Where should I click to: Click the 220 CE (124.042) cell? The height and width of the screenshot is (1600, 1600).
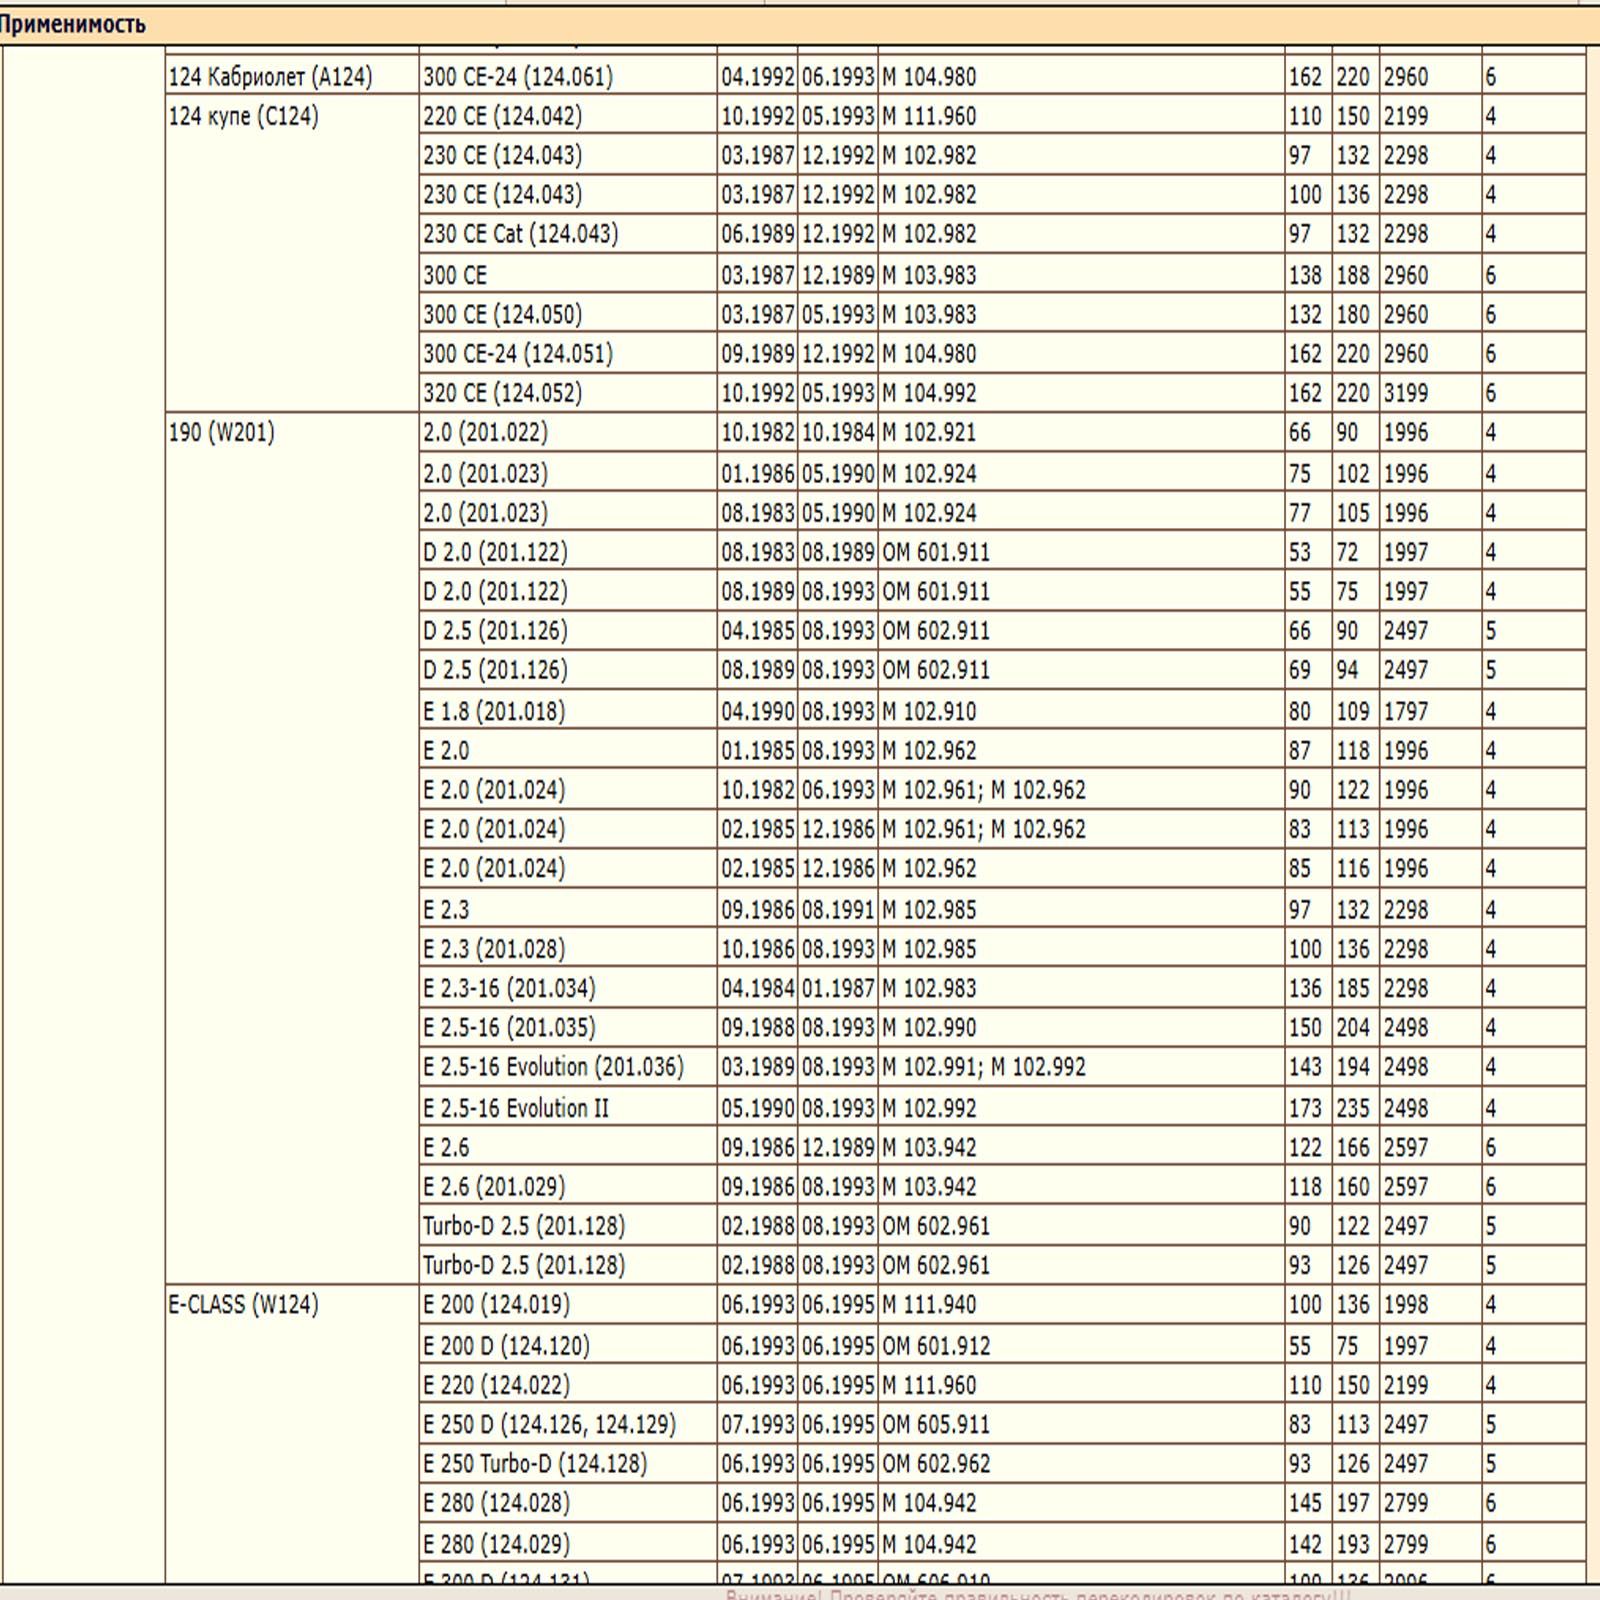point(568,116)
